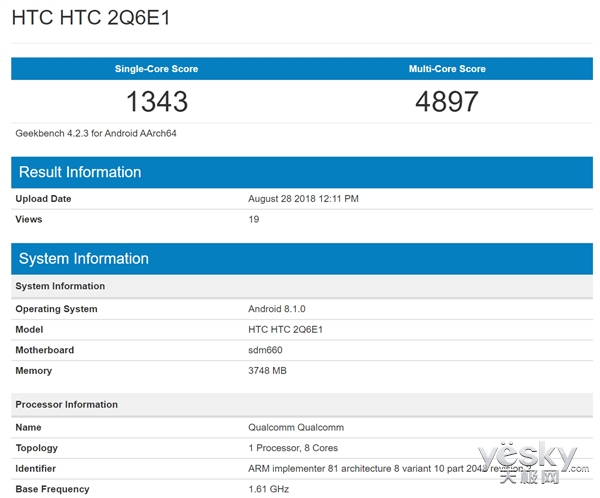Viewport: 600px width, 498px height.
Task: Click the Qualcomm Qualcomm processor name
Action: 294,427
